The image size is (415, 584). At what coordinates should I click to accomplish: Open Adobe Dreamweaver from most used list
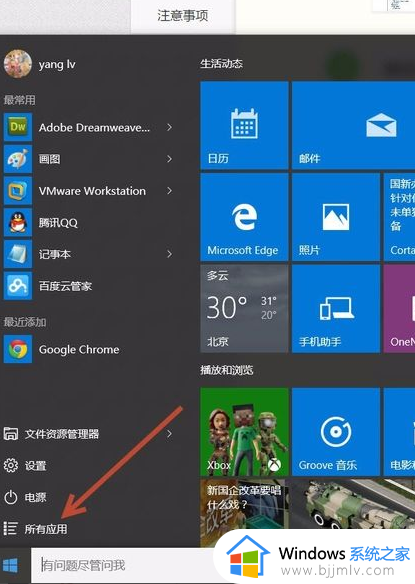point(89,127)
